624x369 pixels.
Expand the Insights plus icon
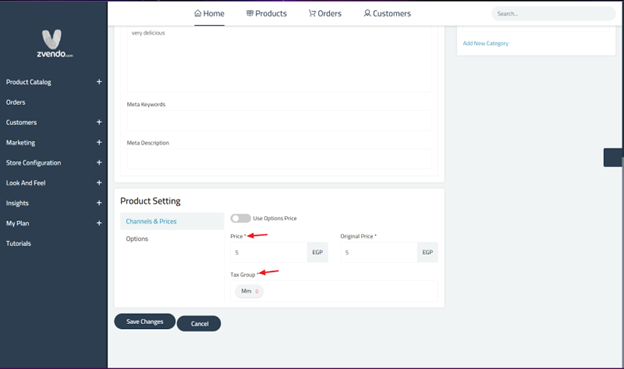(x=99, y=203)
